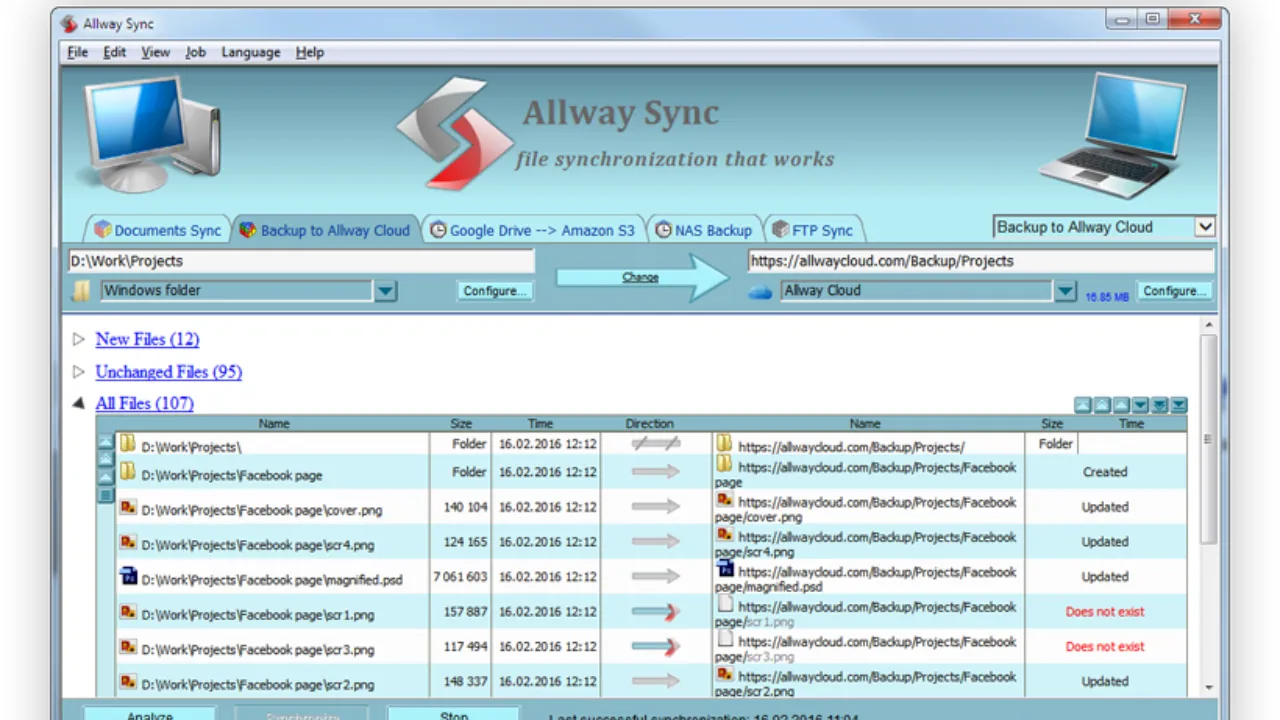
Task: Click the vertical scrollbar thumb
Action: click(x=1208, y=439)
